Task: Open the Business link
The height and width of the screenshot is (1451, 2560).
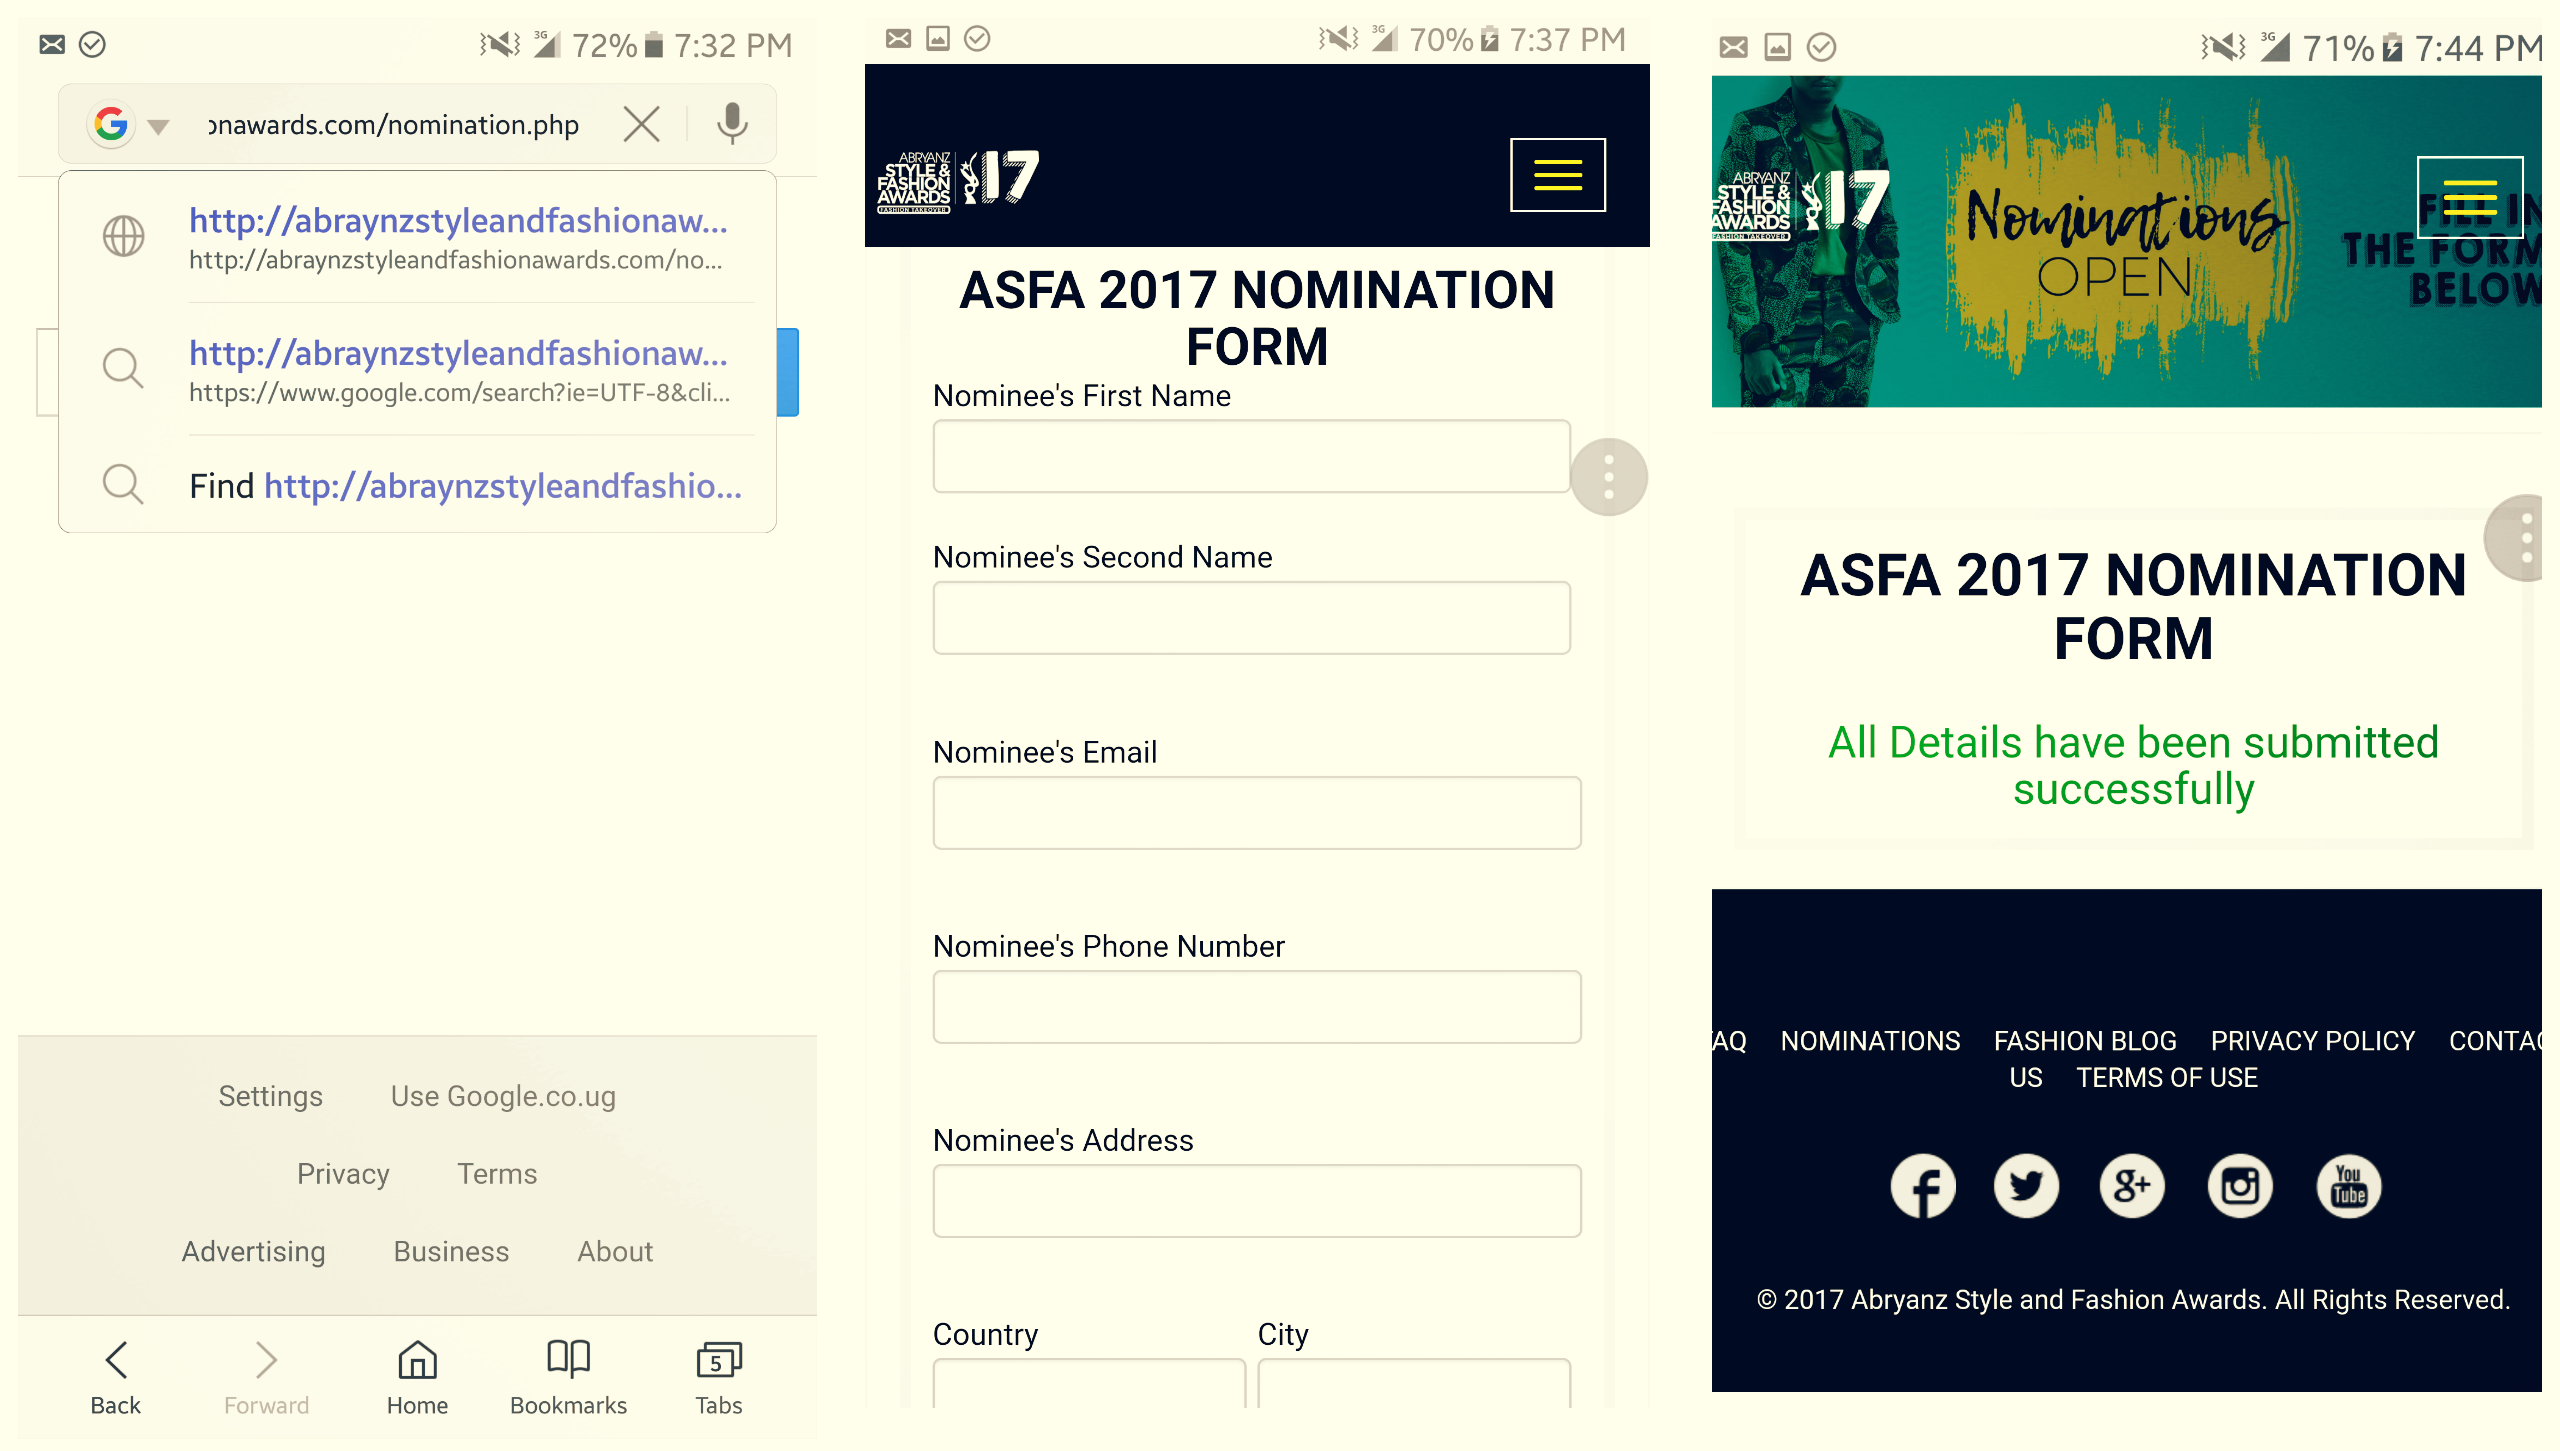Action: (x=451, y=1251)
